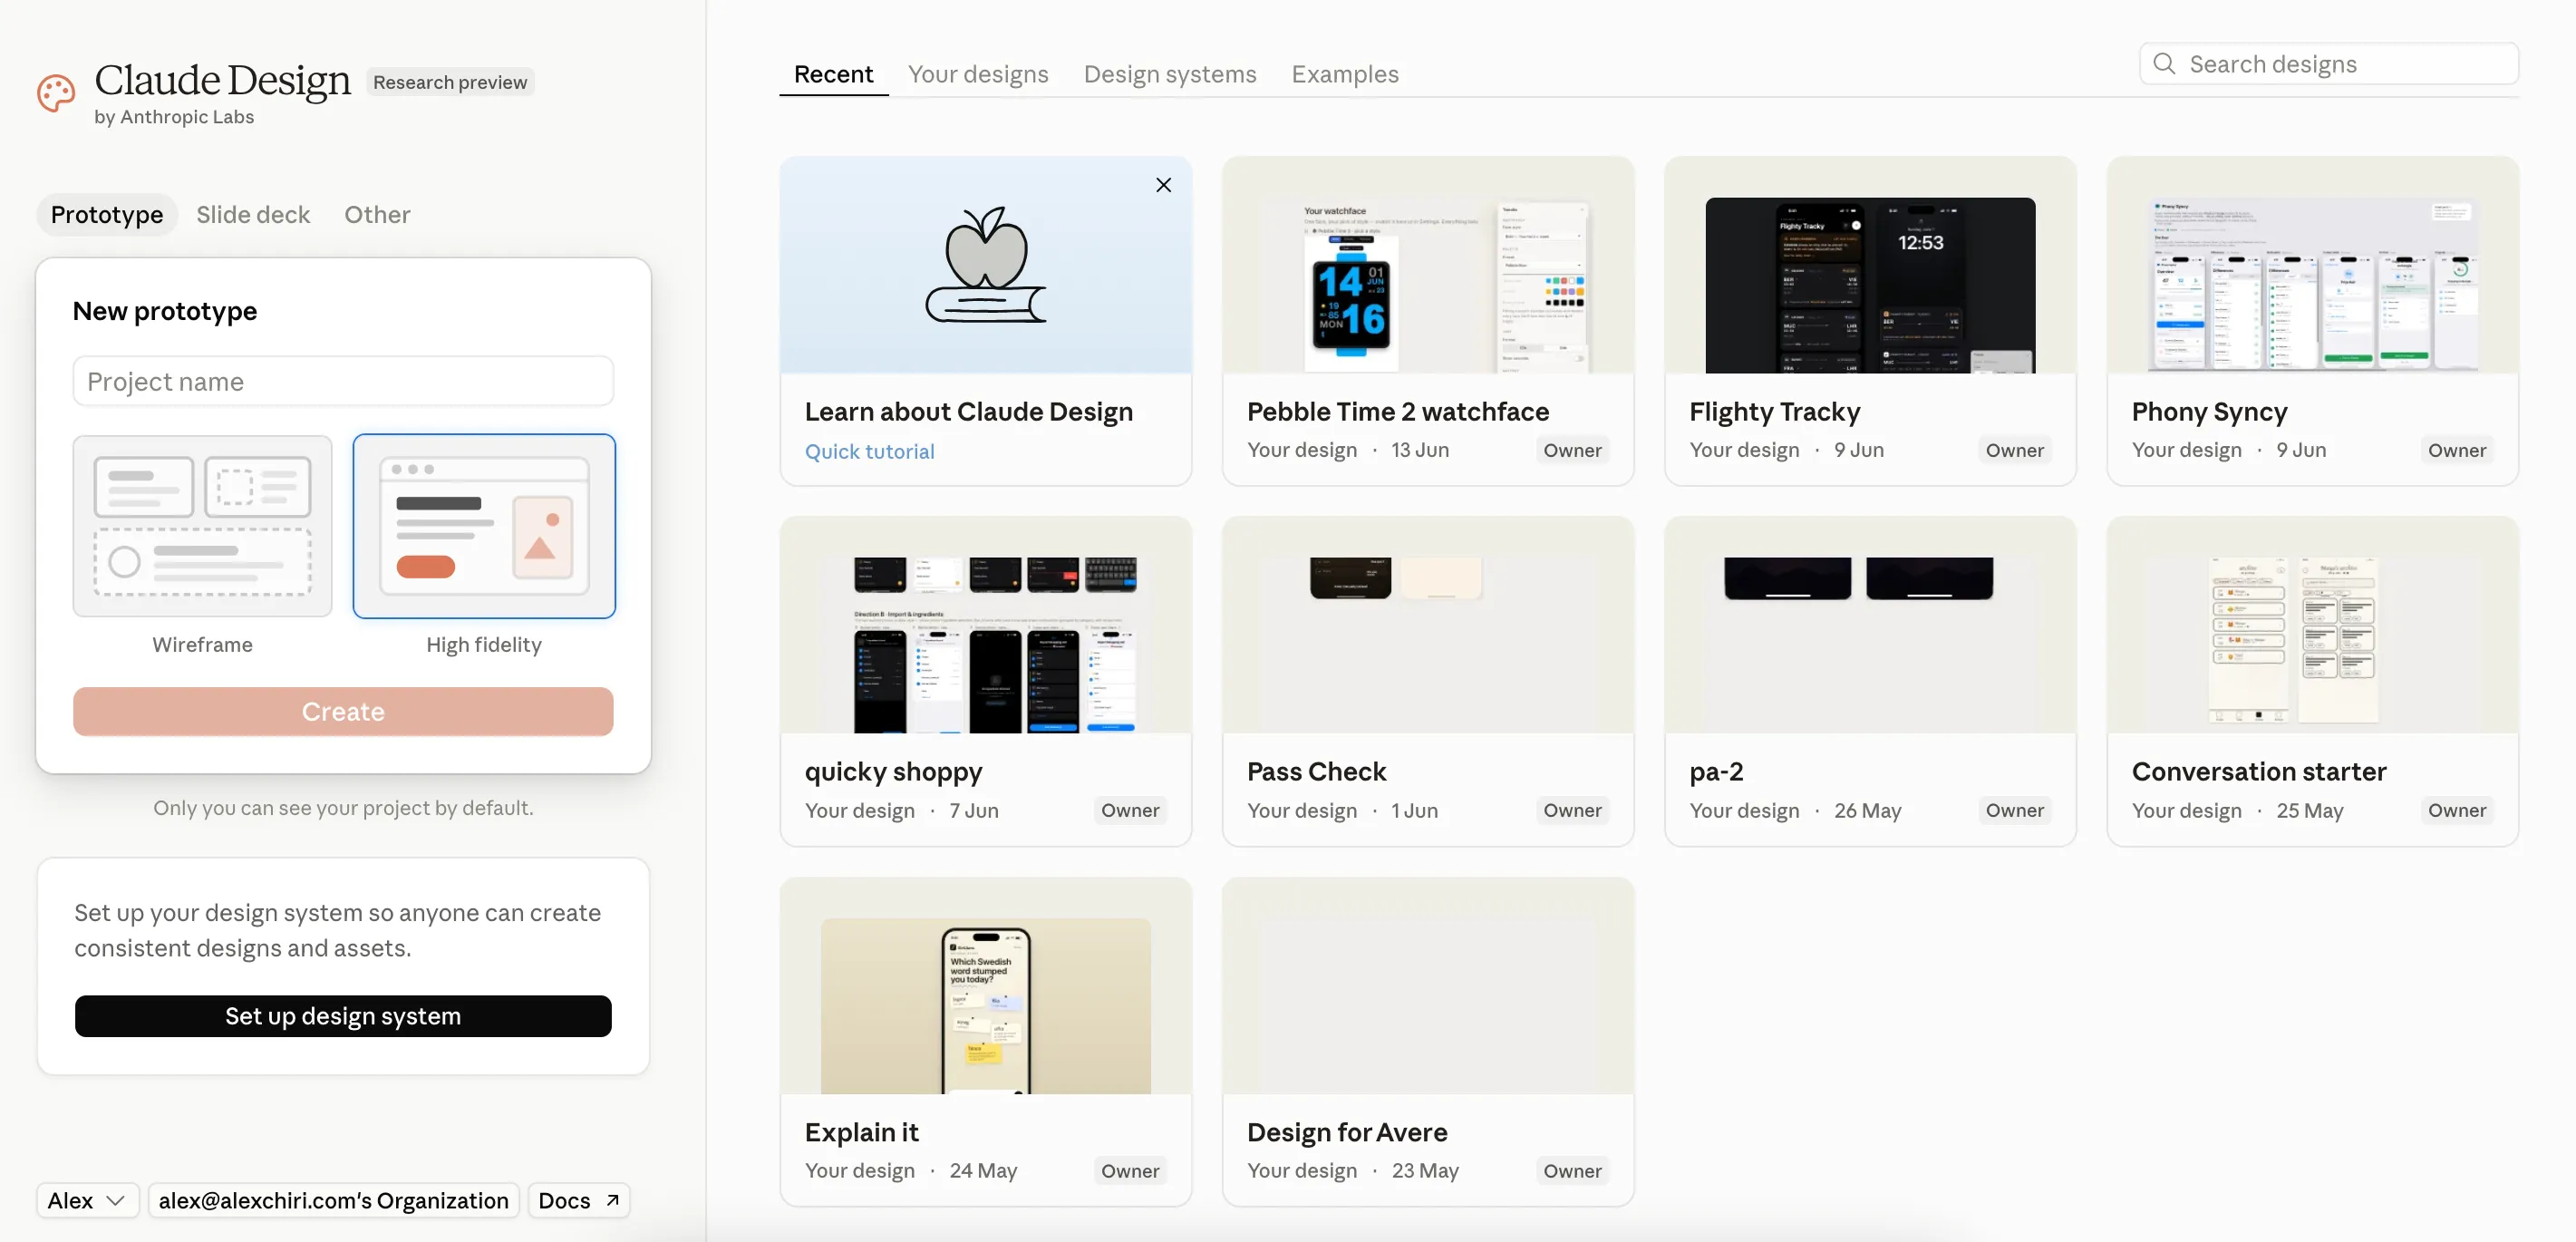Image resolution: width=2576 pixels, height=1242 pixels.
Task: Click the search magnifier icon
Action: coord(2164,64)
